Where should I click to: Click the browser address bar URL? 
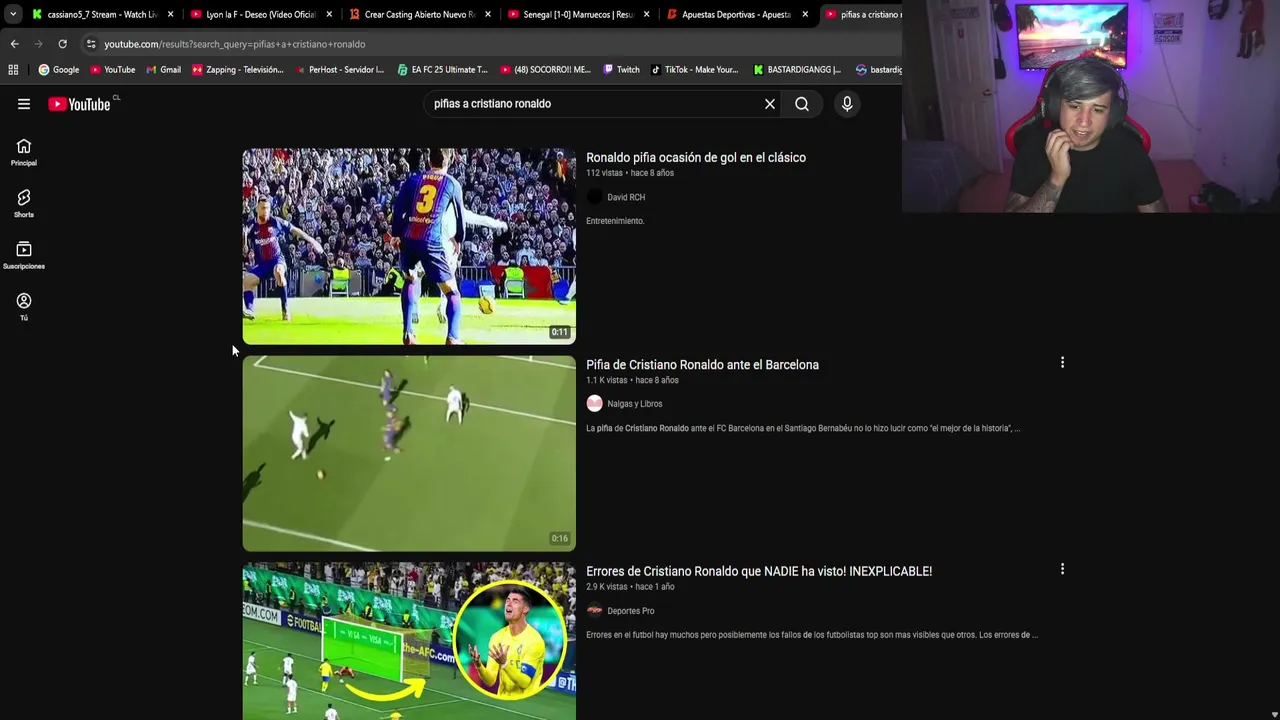(x=235, y=44)
